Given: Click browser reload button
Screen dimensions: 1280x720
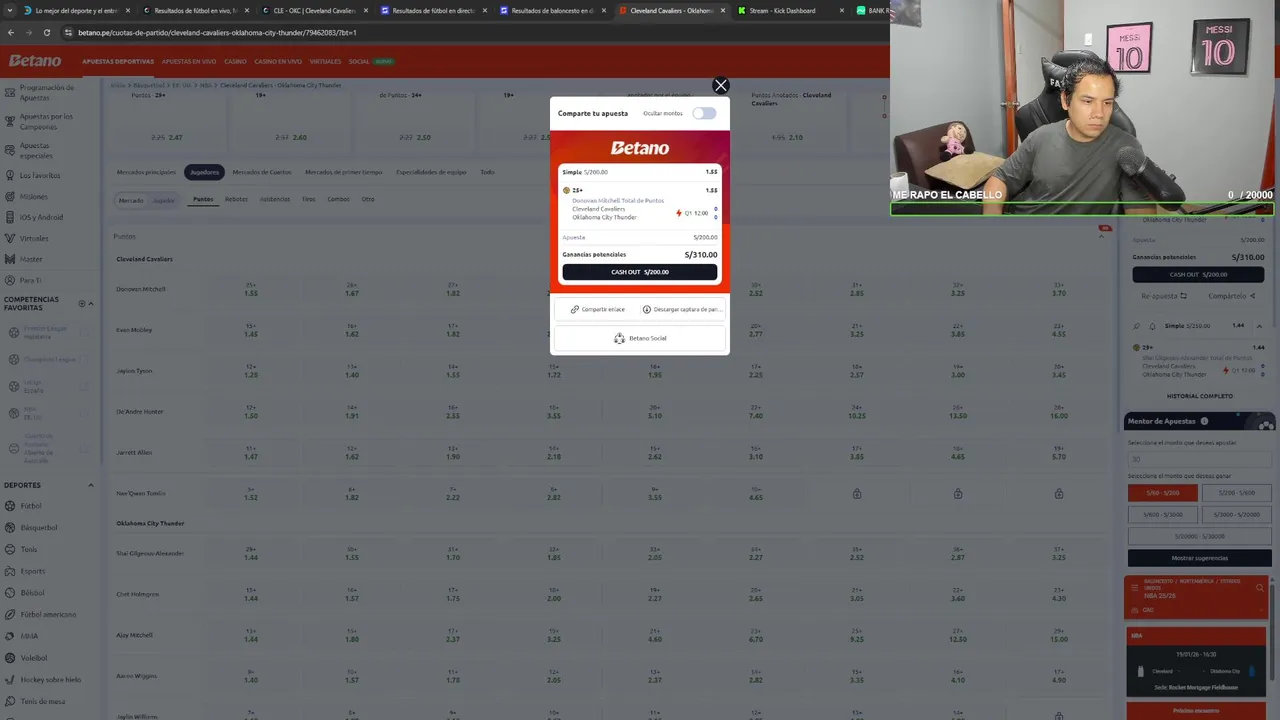Looking at the screenshot, I should tap(47, 32).
